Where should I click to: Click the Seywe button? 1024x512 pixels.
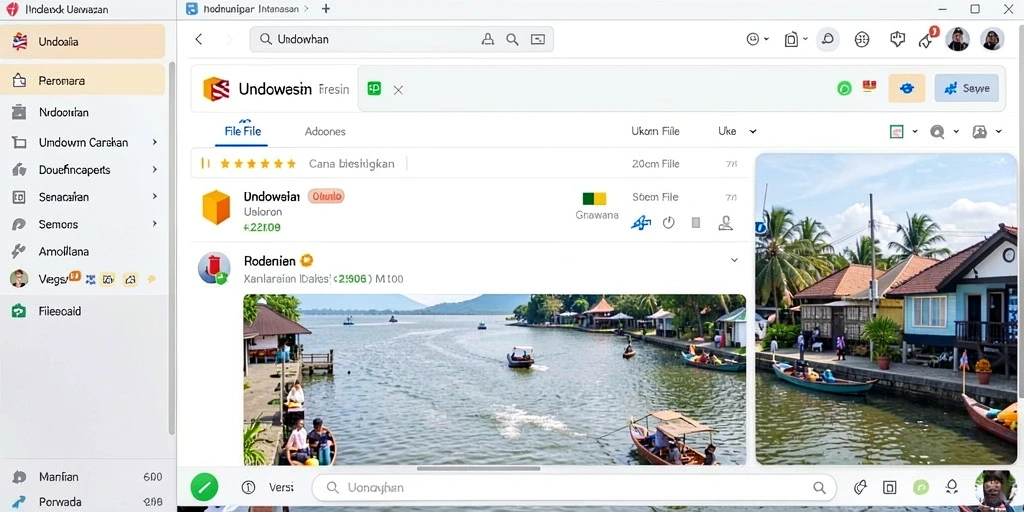(x=967, y=88)
